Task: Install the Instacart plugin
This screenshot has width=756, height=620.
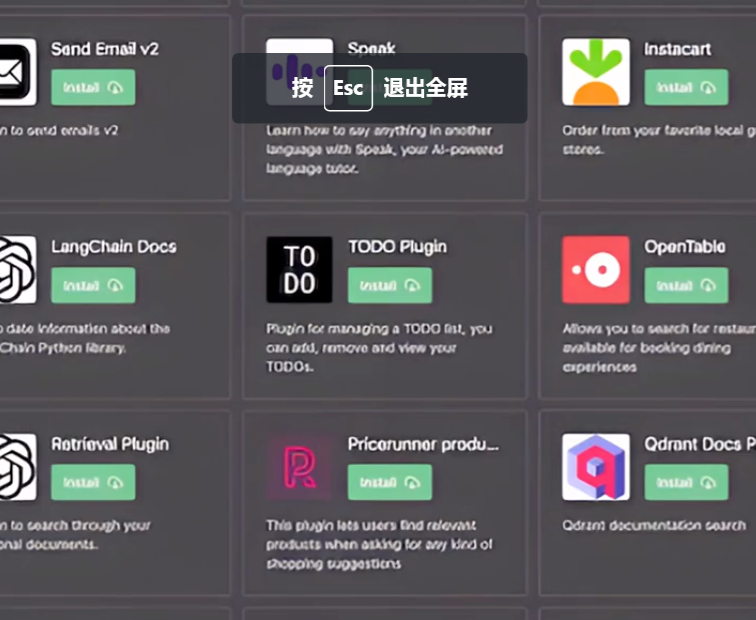Action: (x=686, y=87)
